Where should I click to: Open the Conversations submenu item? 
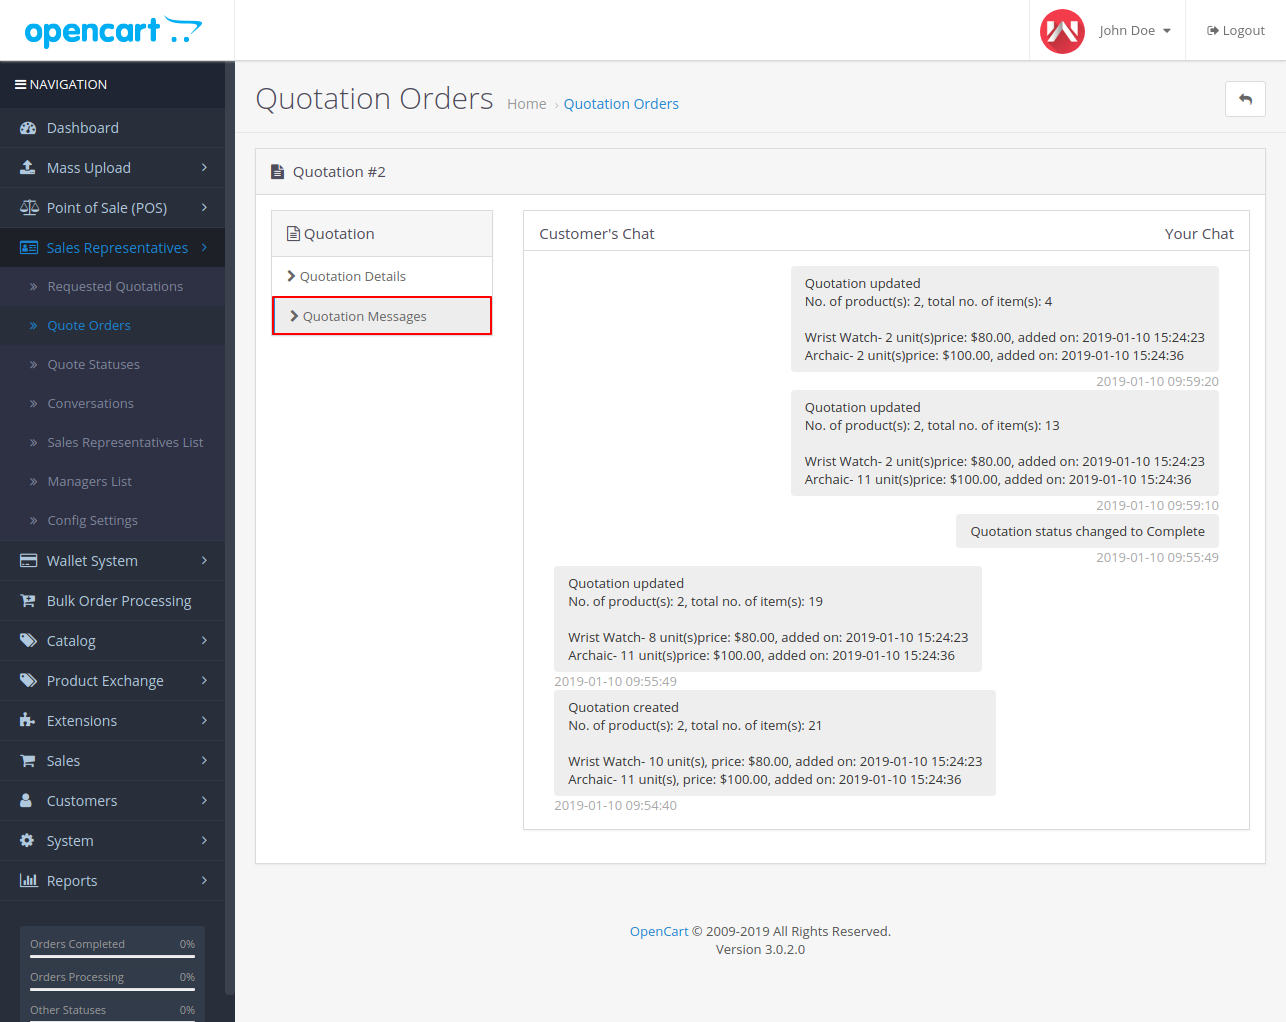click(90, 404)
